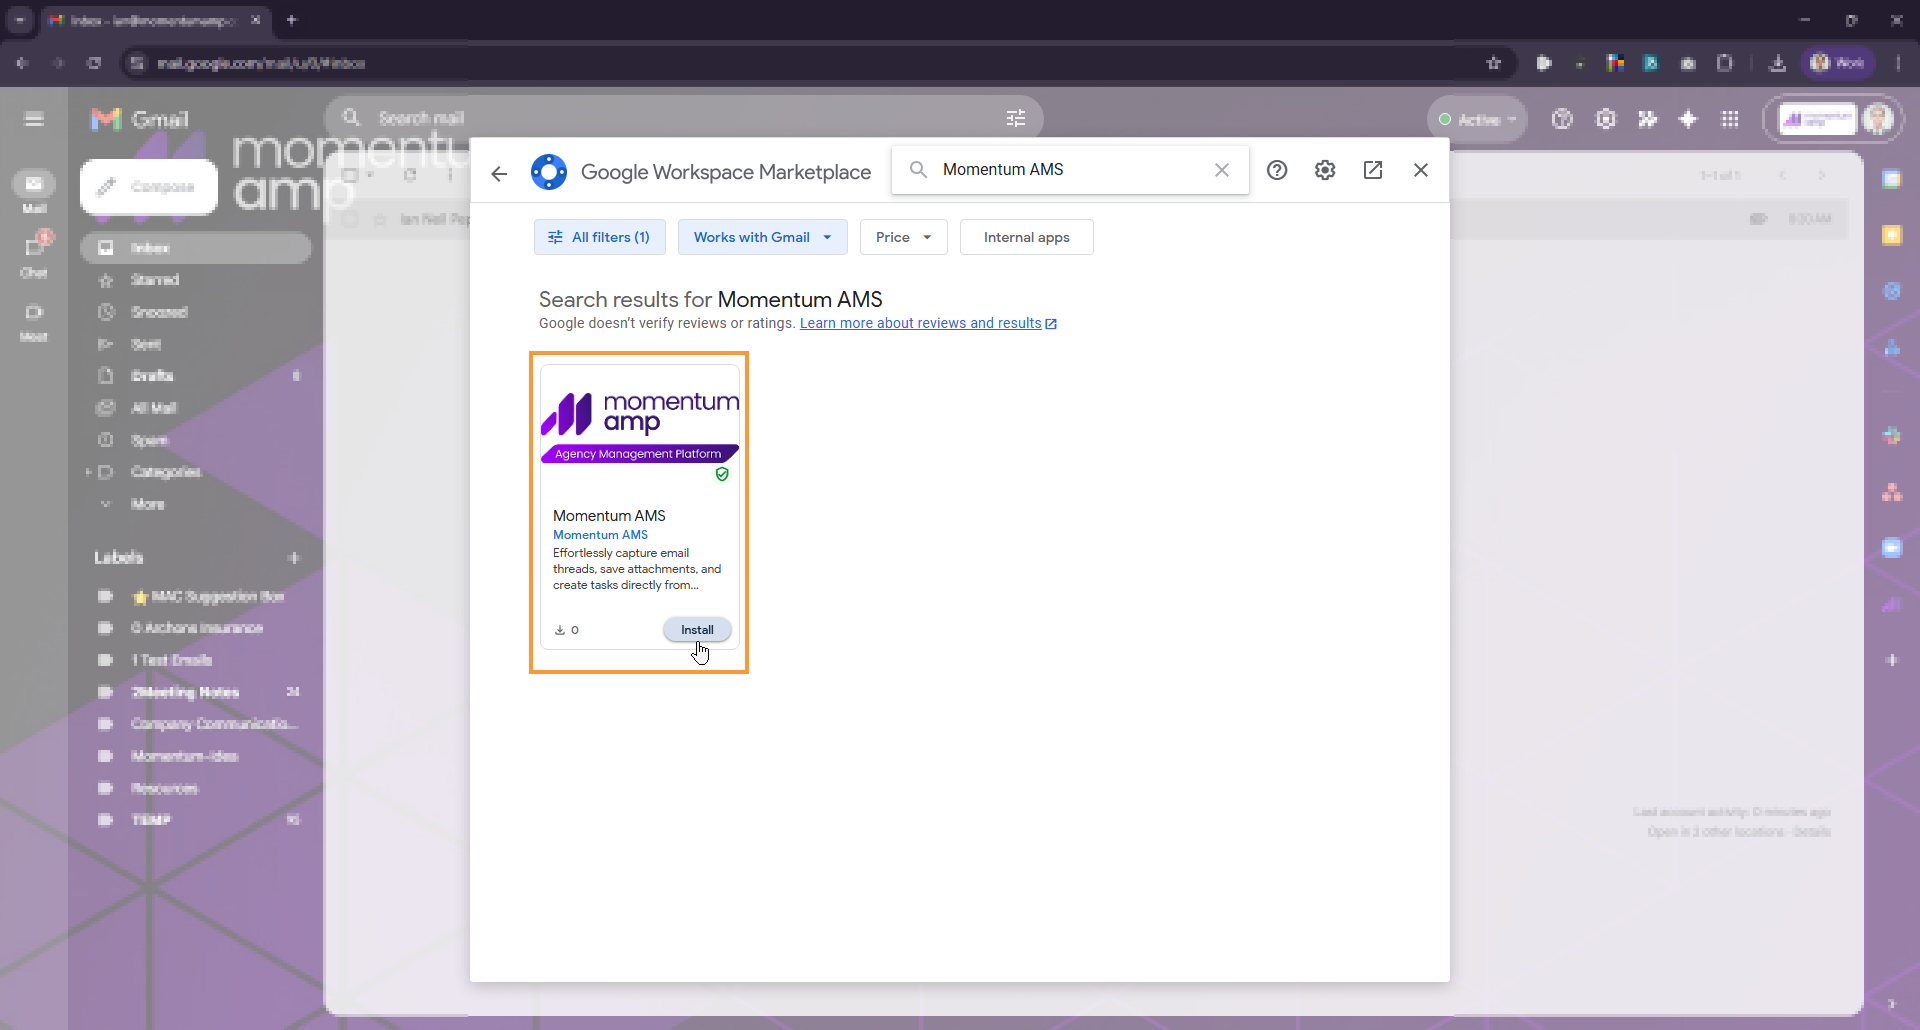Open browser downloads icon
This screenshot has height=1030, width=1920.
pyautogui.click(x=1777, y=63)
